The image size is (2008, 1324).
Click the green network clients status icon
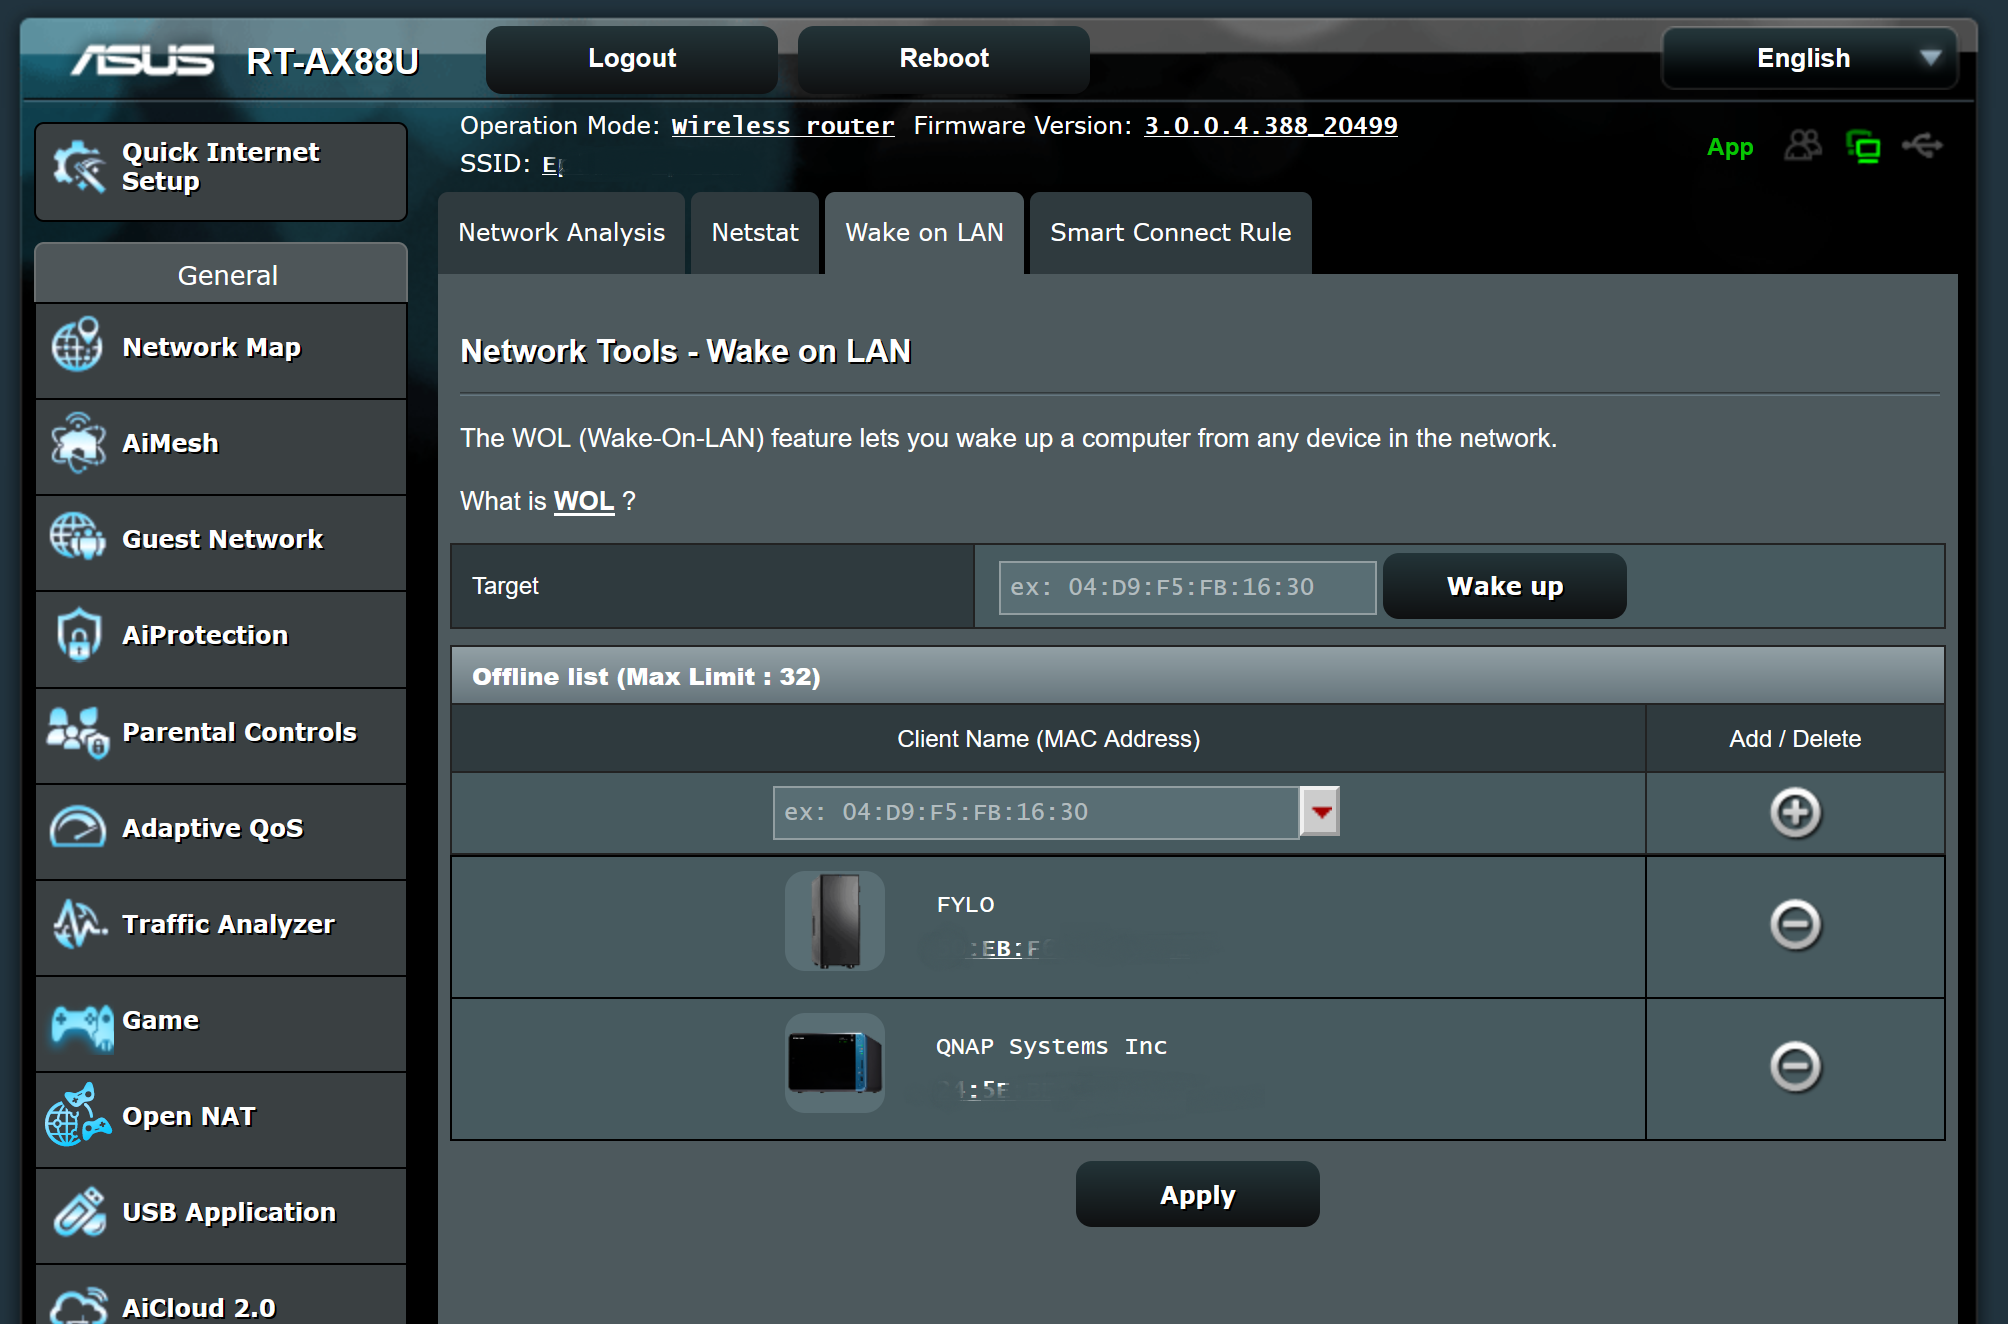(1862, 147)
